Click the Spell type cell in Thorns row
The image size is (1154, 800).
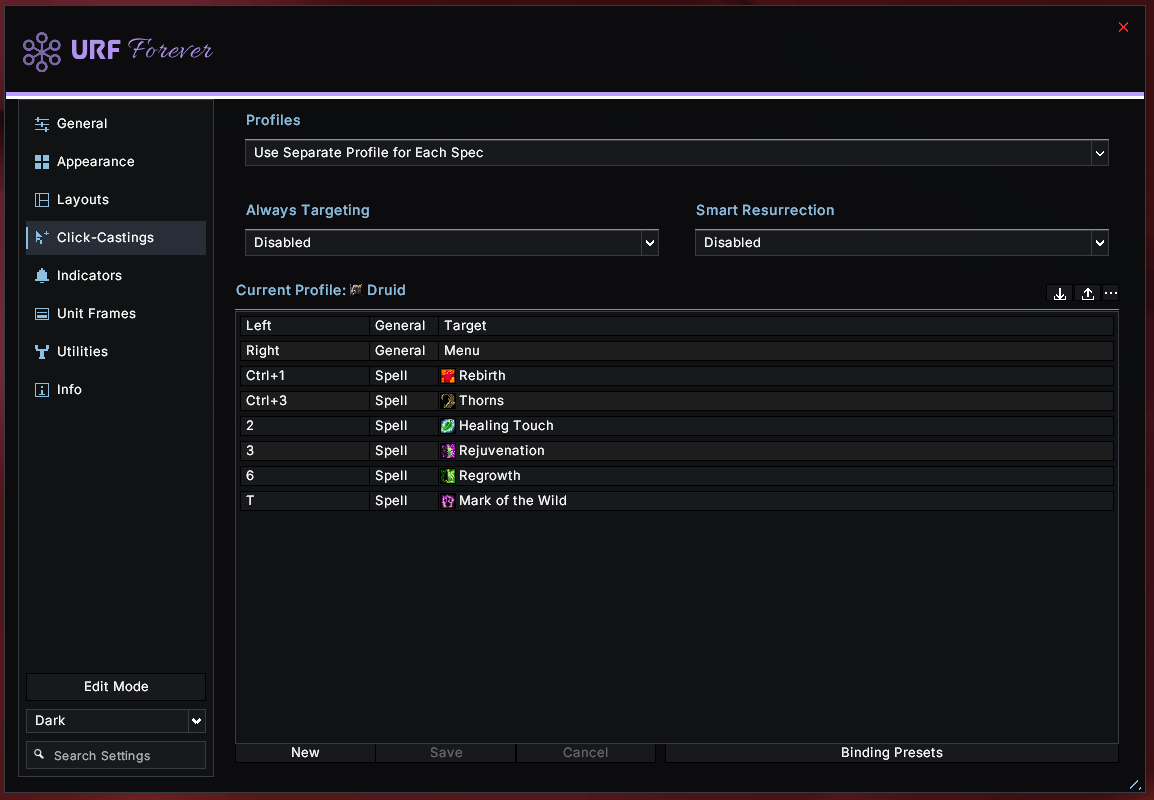[403, 401]
